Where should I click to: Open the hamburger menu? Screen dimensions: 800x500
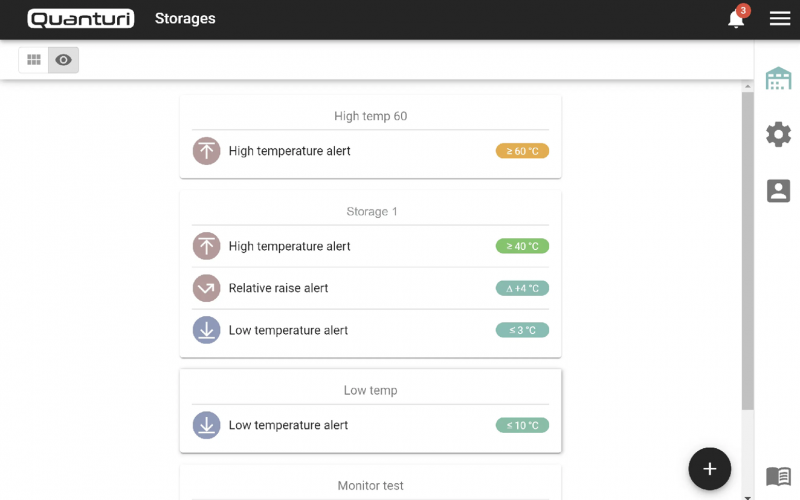pyautogui.click(x=780, y=19)
